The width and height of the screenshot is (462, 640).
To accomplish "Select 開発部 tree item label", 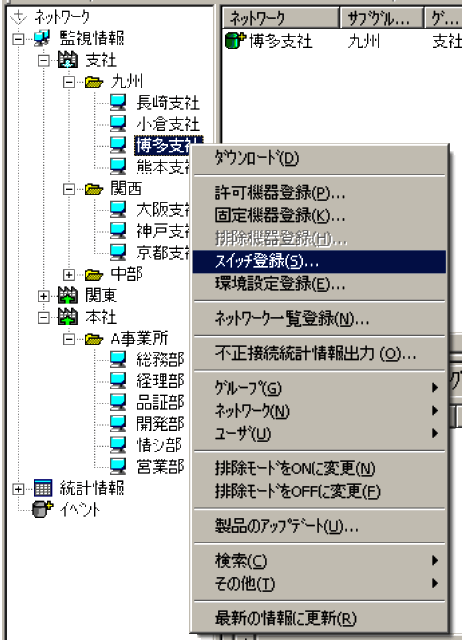I will [160, 423].
